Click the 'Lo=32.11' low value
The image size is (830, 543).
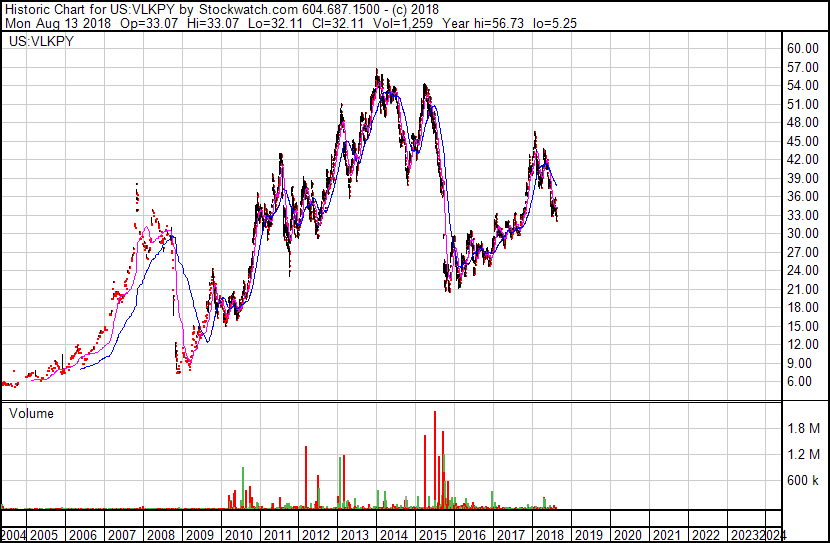coord(275,23)
